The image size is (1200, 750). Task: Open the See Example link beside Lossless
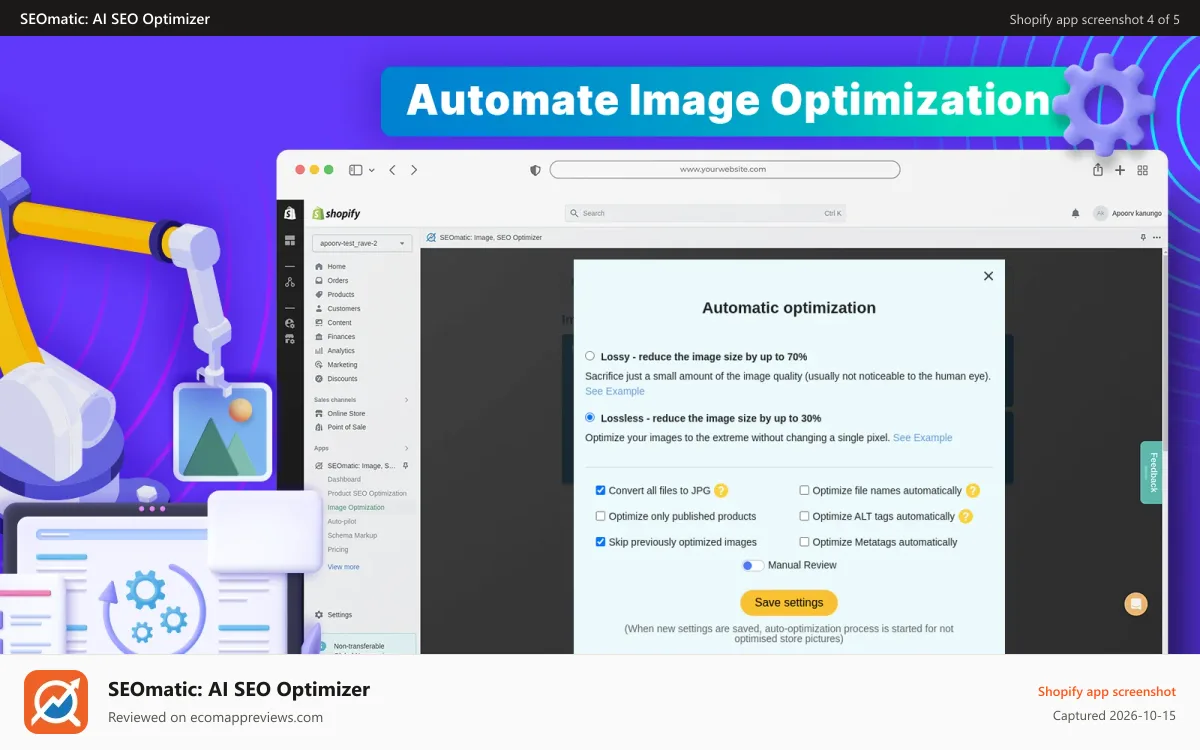pos(922,438)
